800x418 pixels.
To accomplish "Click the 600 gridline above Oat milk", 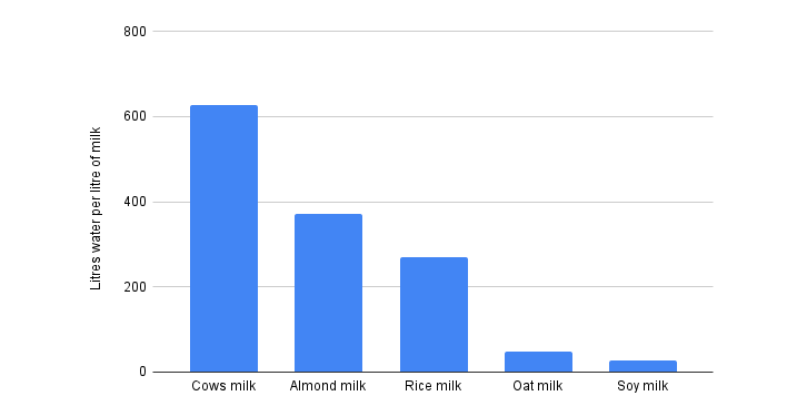I will pyautogui.click(x=538, y=117).
